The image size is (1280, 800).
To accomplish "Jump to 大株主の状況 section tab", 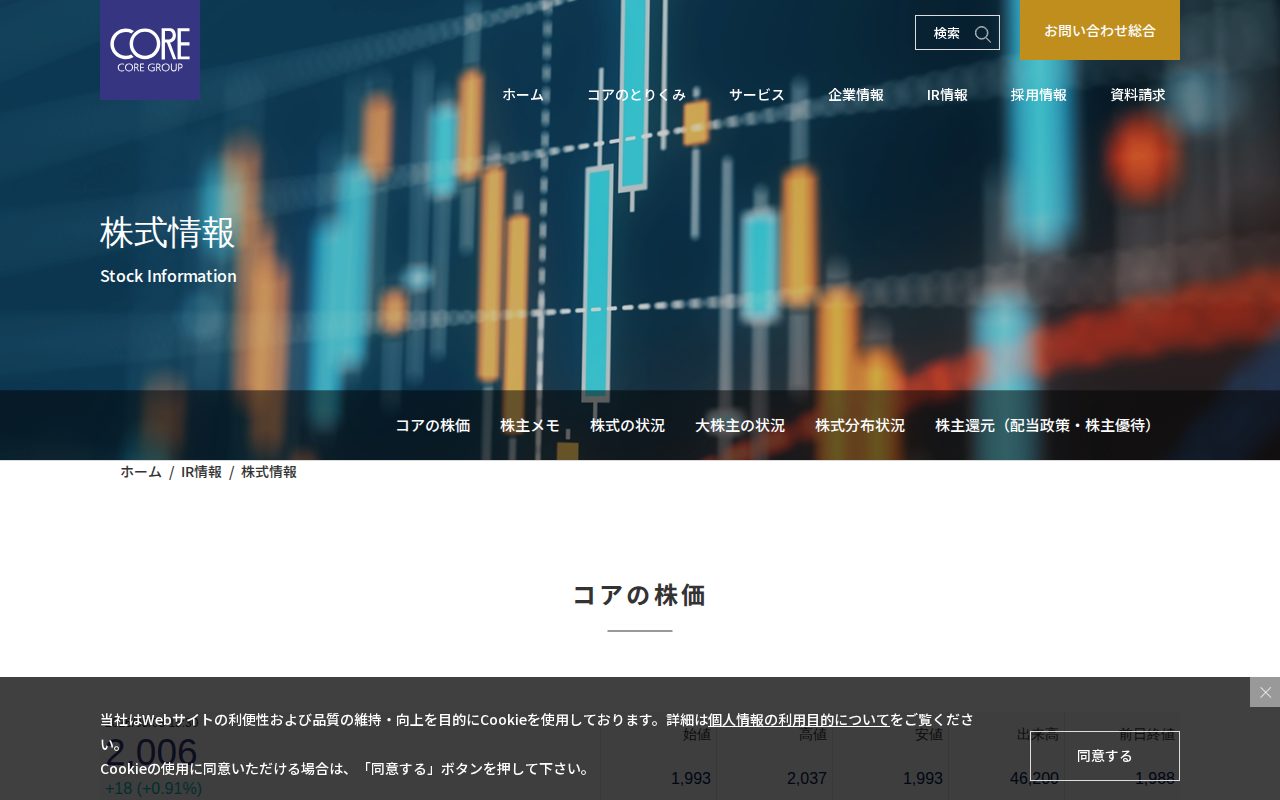I will click(x=740, y=425).
